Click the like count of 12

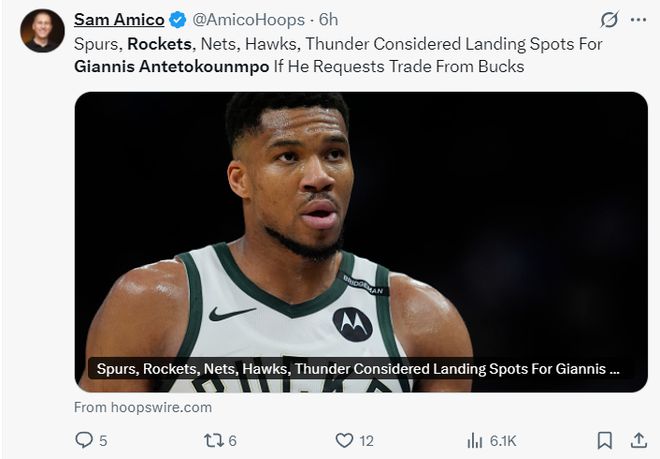pyautogui.click(x=366, y=440)
